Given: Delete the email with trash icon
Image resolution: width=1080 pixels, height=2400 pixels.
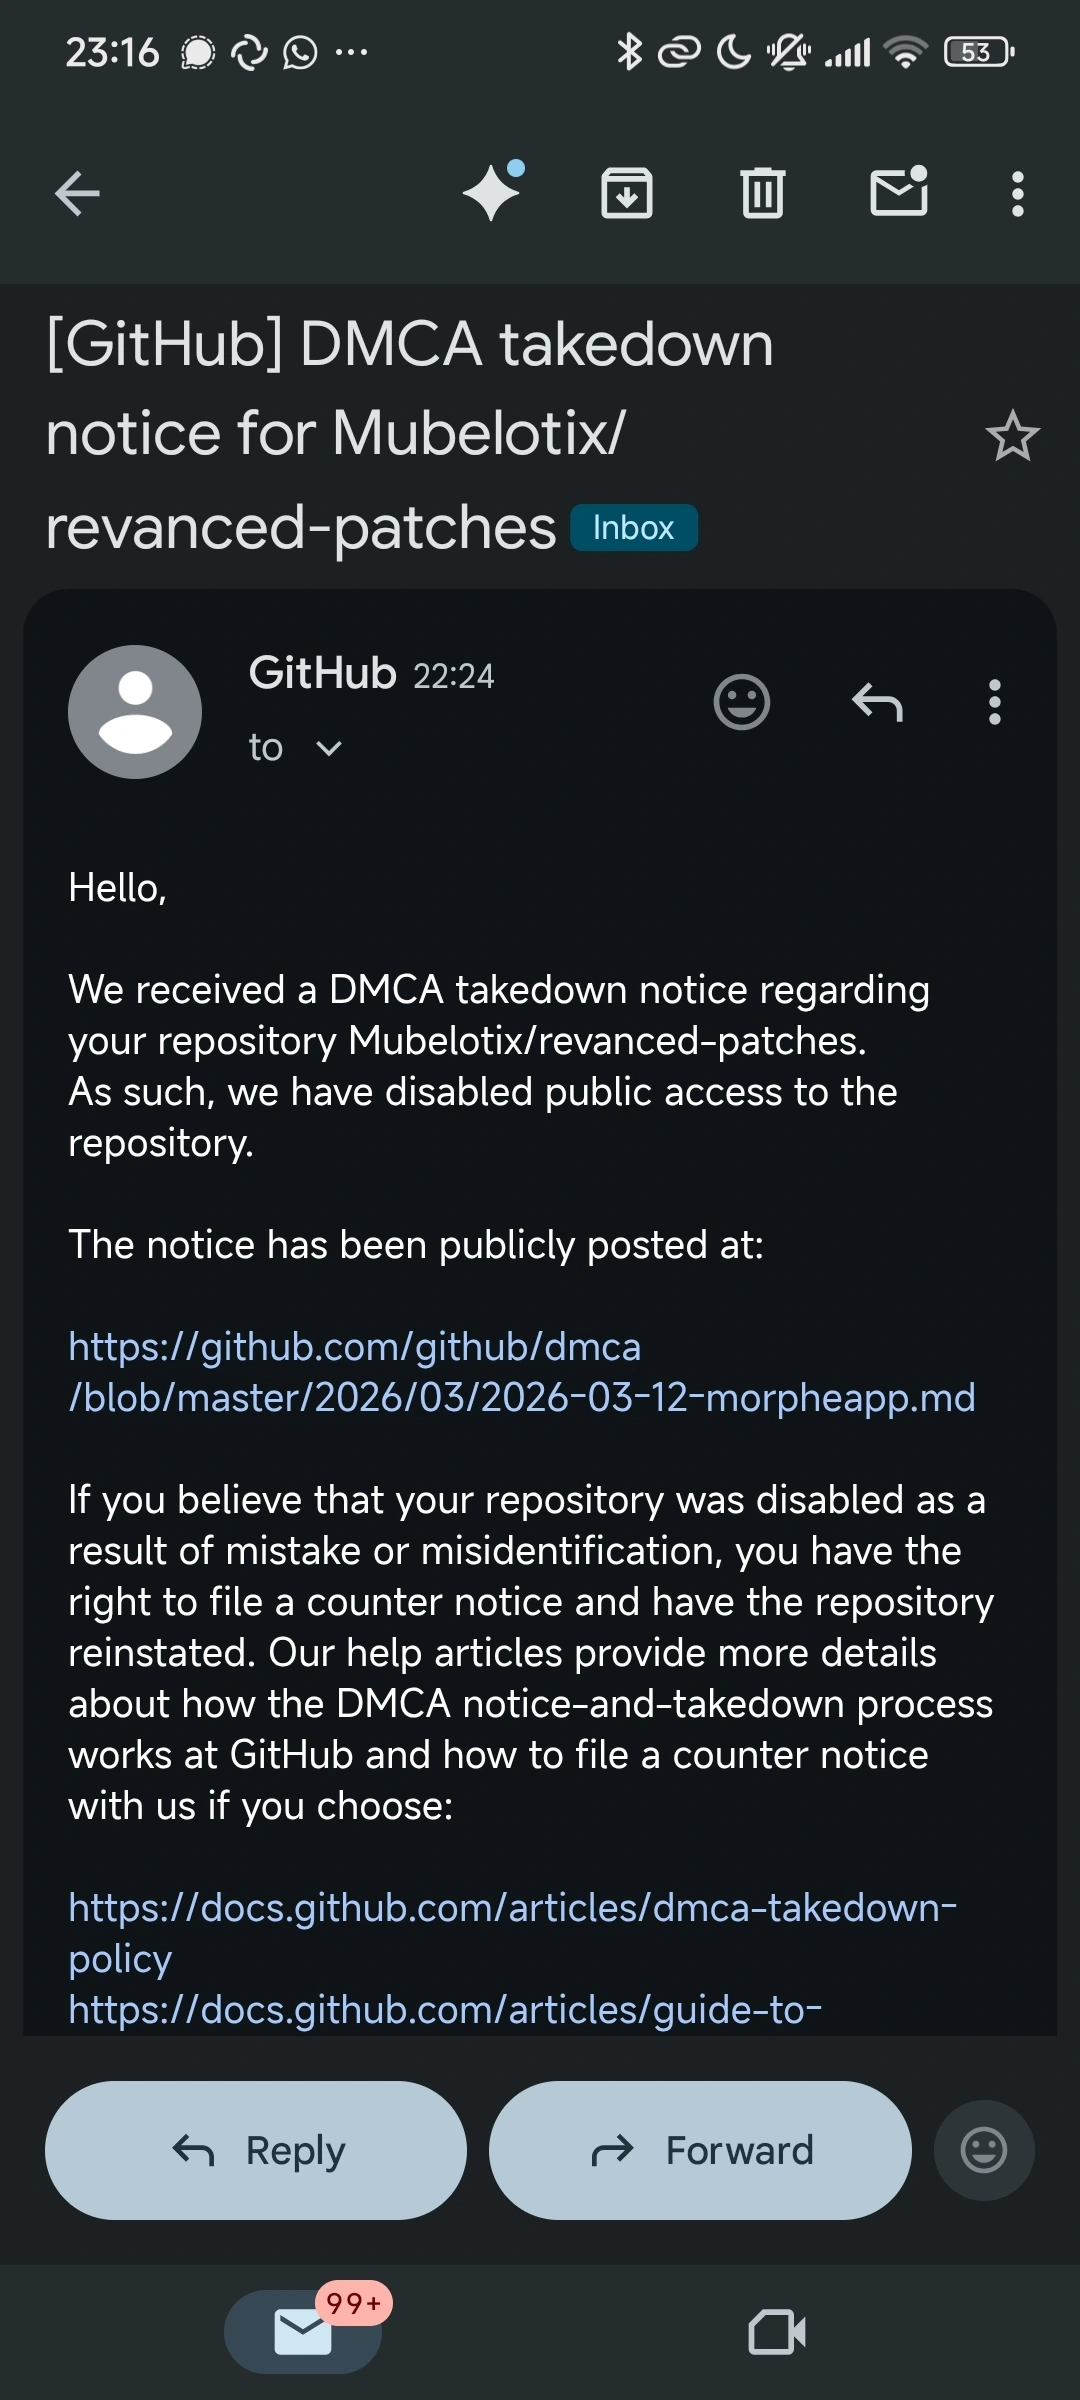Looking at the screenshot, I should [763, 193].
